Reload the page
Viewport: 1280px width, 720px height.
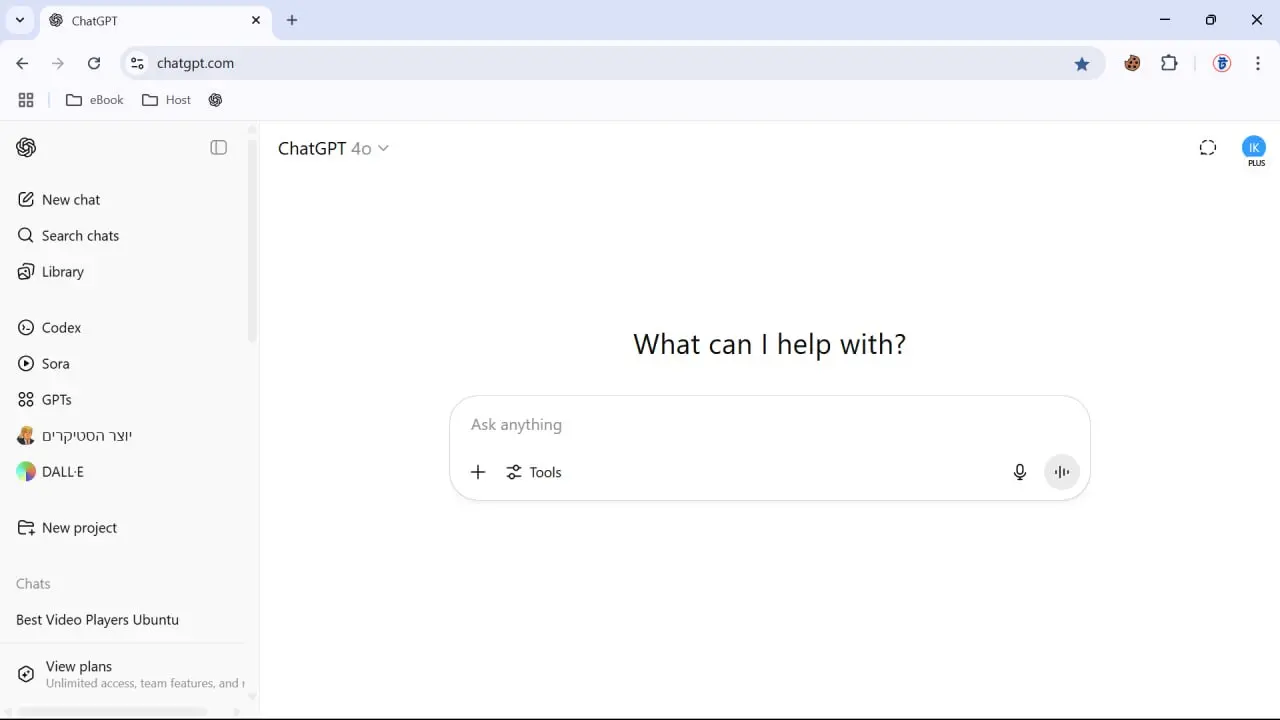[x=94, y=63]
